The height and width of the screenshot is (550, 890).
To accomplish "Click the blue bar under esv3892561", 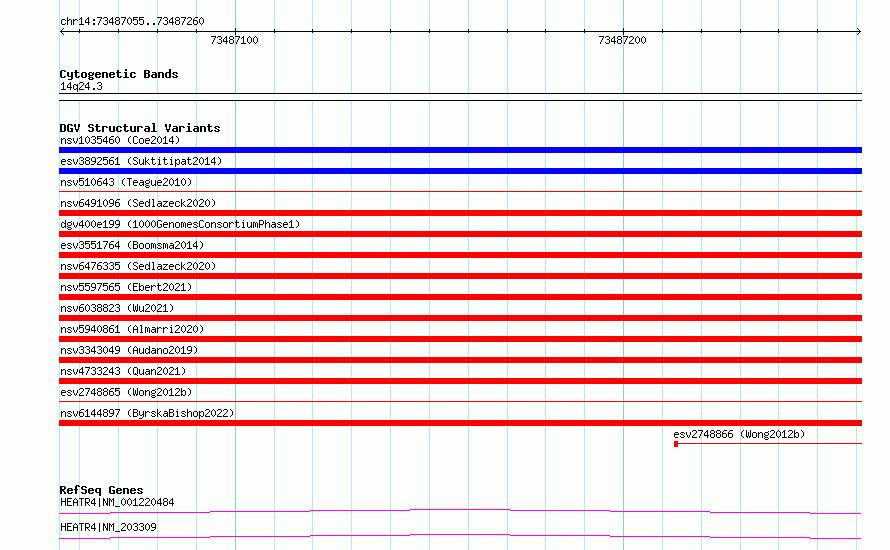I will 460,171.
